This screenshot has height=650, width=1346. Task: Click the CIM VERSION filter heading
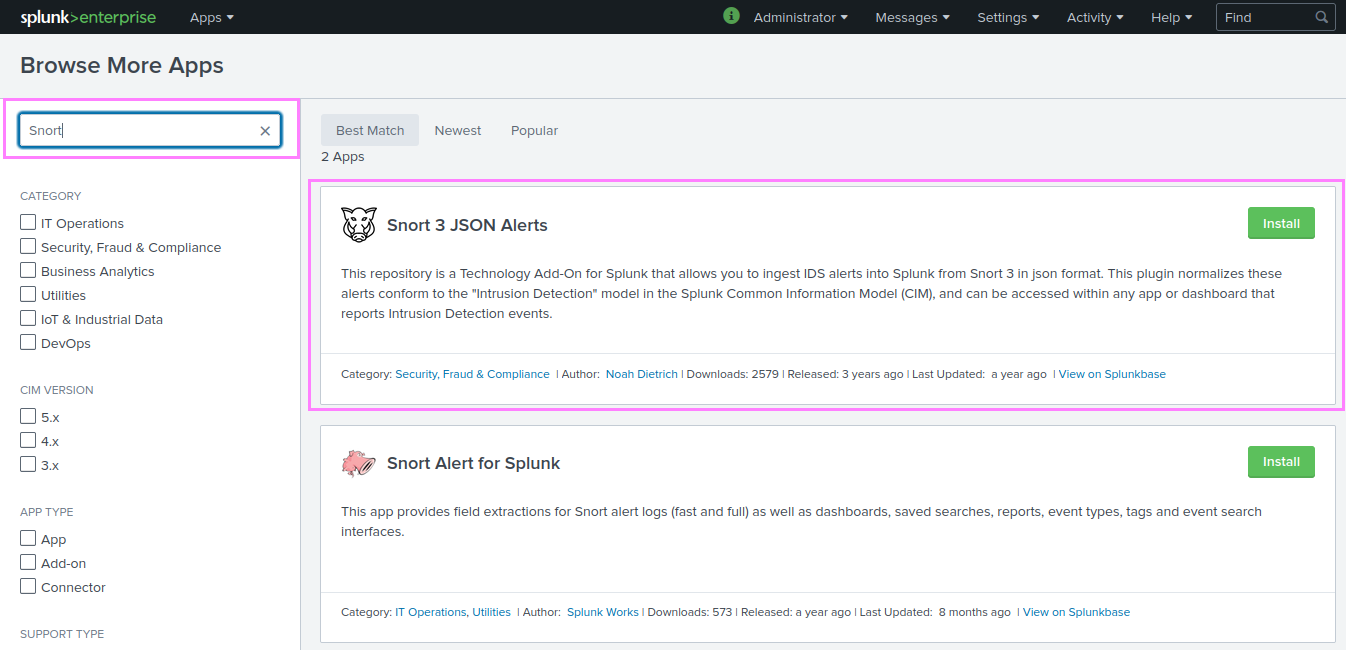click(57, 390)
